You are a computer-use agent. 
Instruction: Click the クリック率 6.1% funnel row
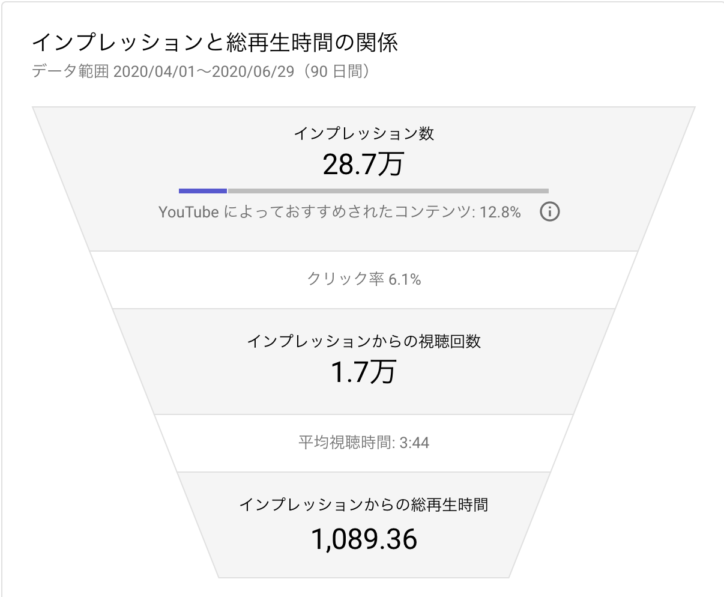tap(364, 279)
